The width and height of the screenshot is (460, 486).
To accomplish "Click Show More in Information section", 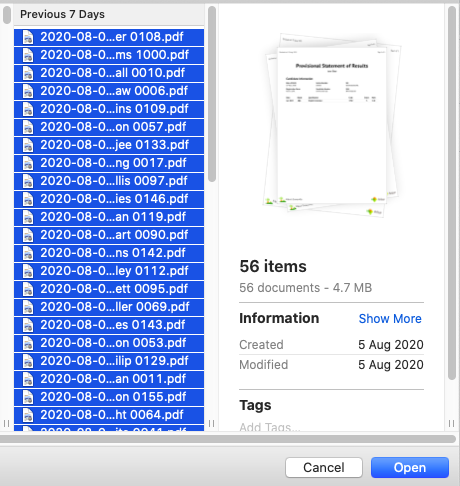I will tap(390, 319).
